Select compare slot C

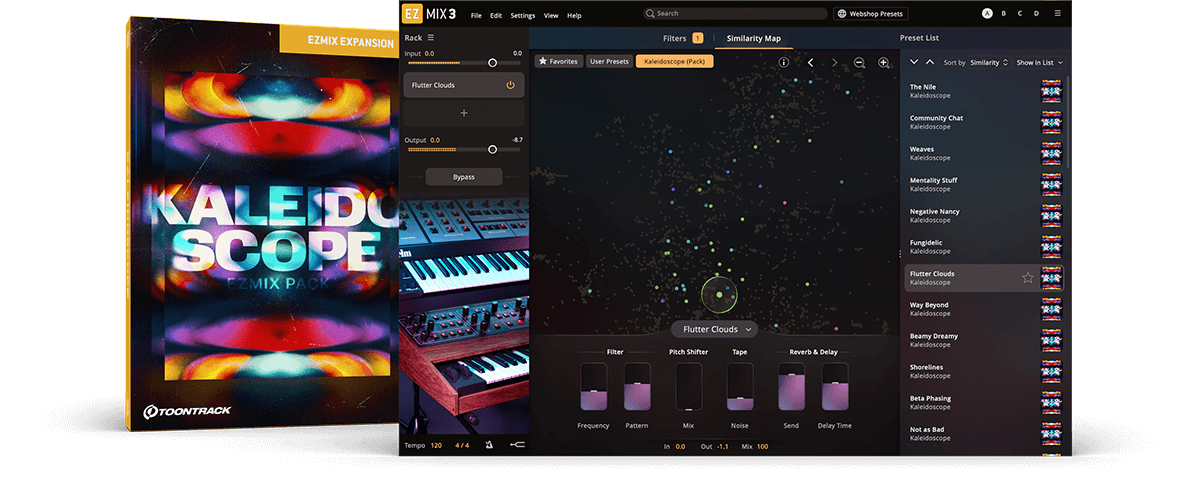1020,14
